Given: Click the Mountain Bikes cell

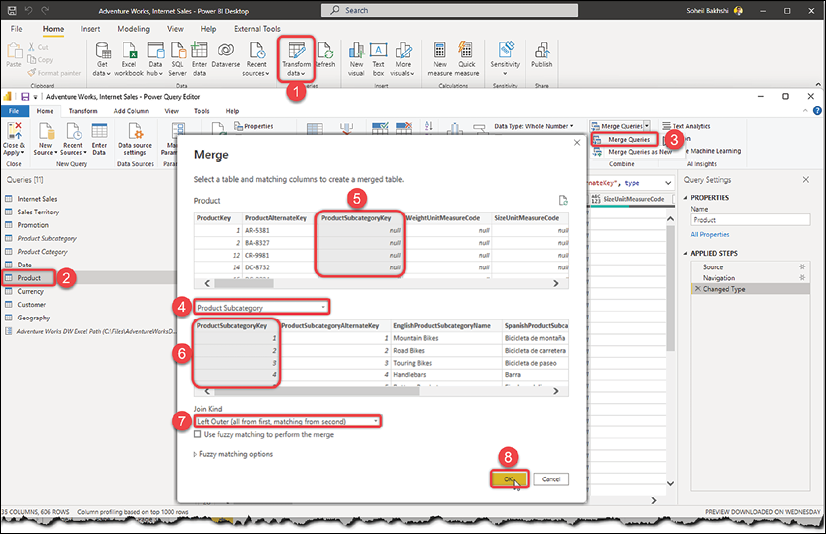Looking at the screenshot, I should (446, 338).
